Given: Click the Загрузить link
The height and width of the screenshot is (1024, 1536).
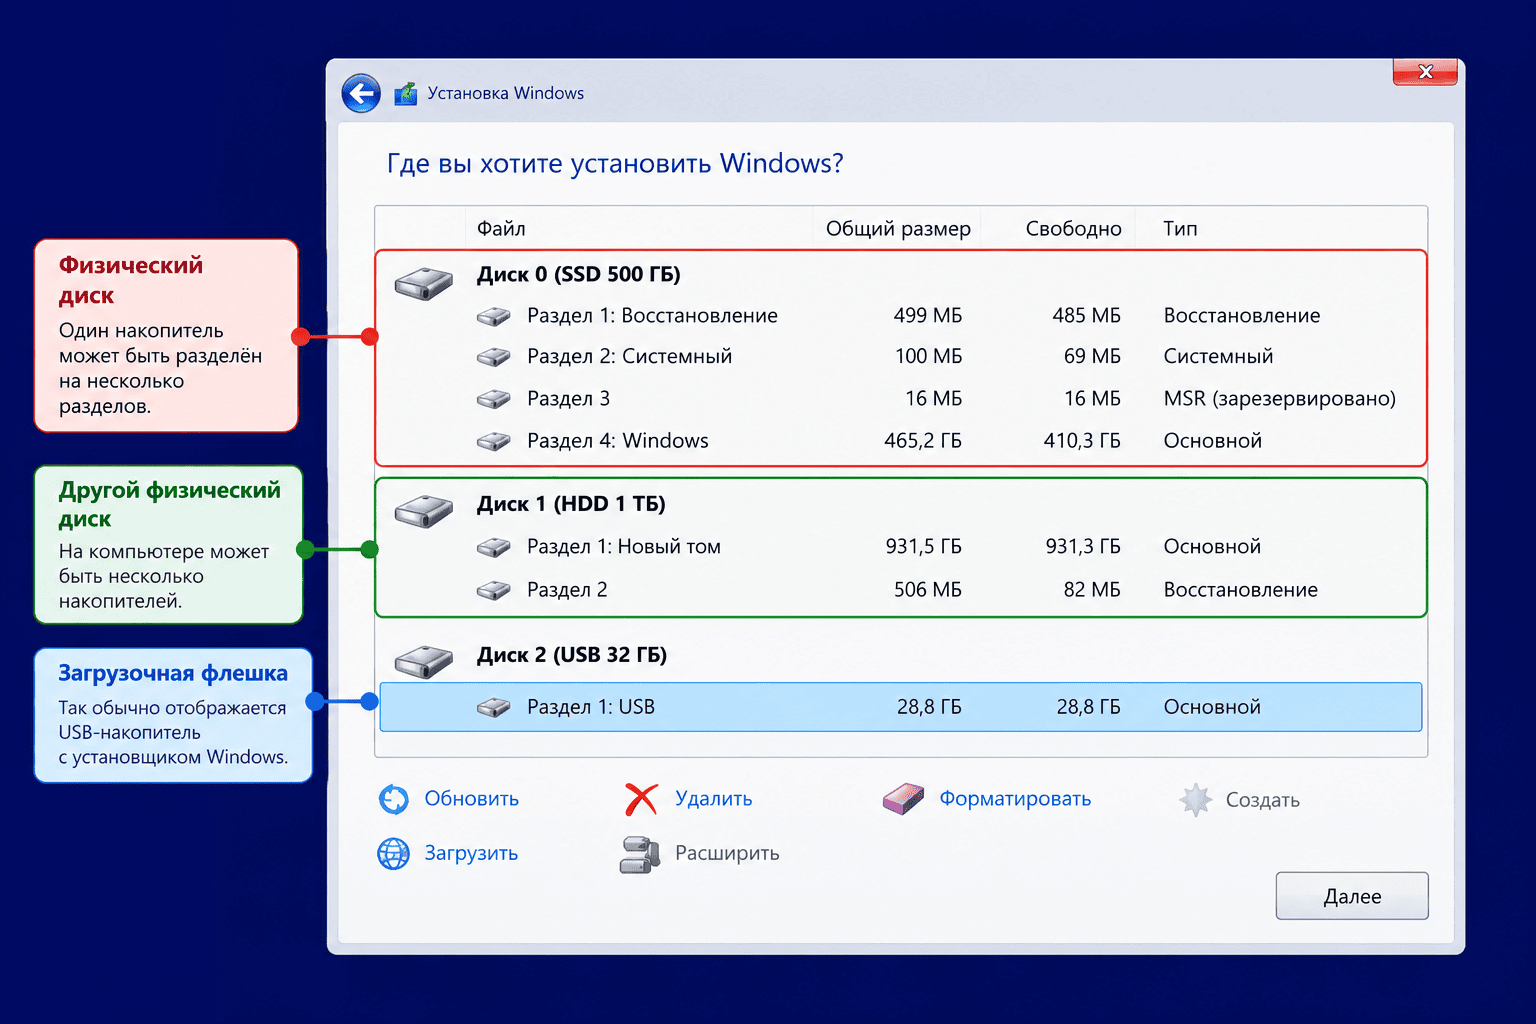Looking at the screenshot, I should coord(471,853).
